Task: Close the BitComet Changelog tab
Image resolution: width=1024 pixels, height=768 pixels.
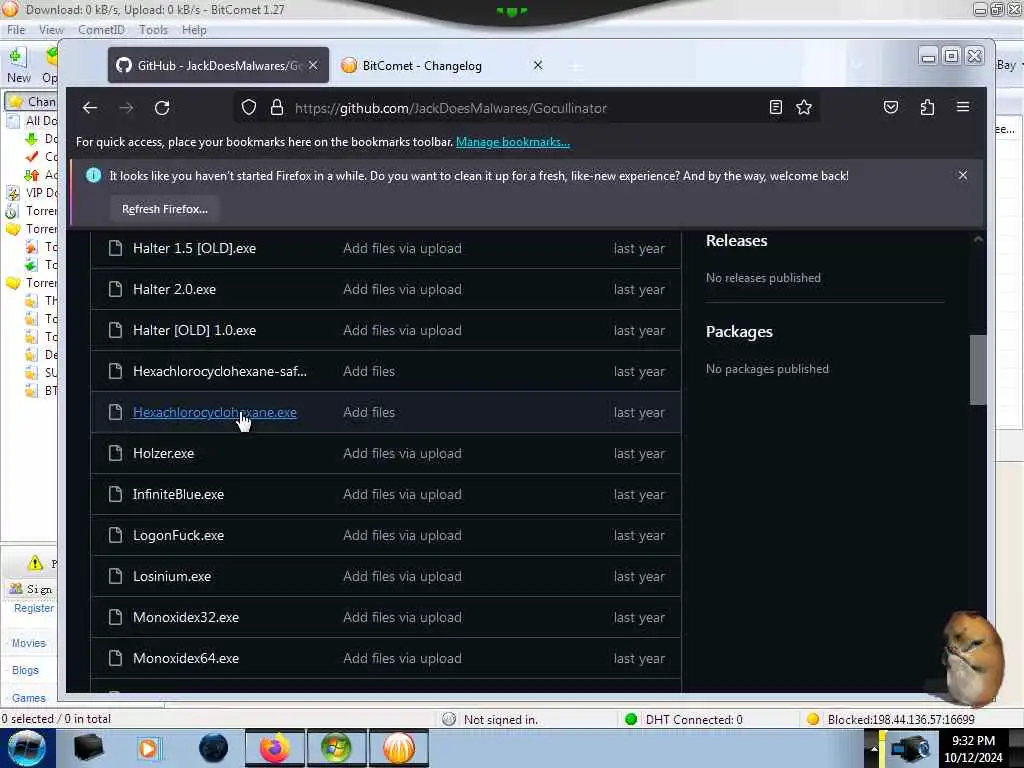Action: (x=537, y=65)
